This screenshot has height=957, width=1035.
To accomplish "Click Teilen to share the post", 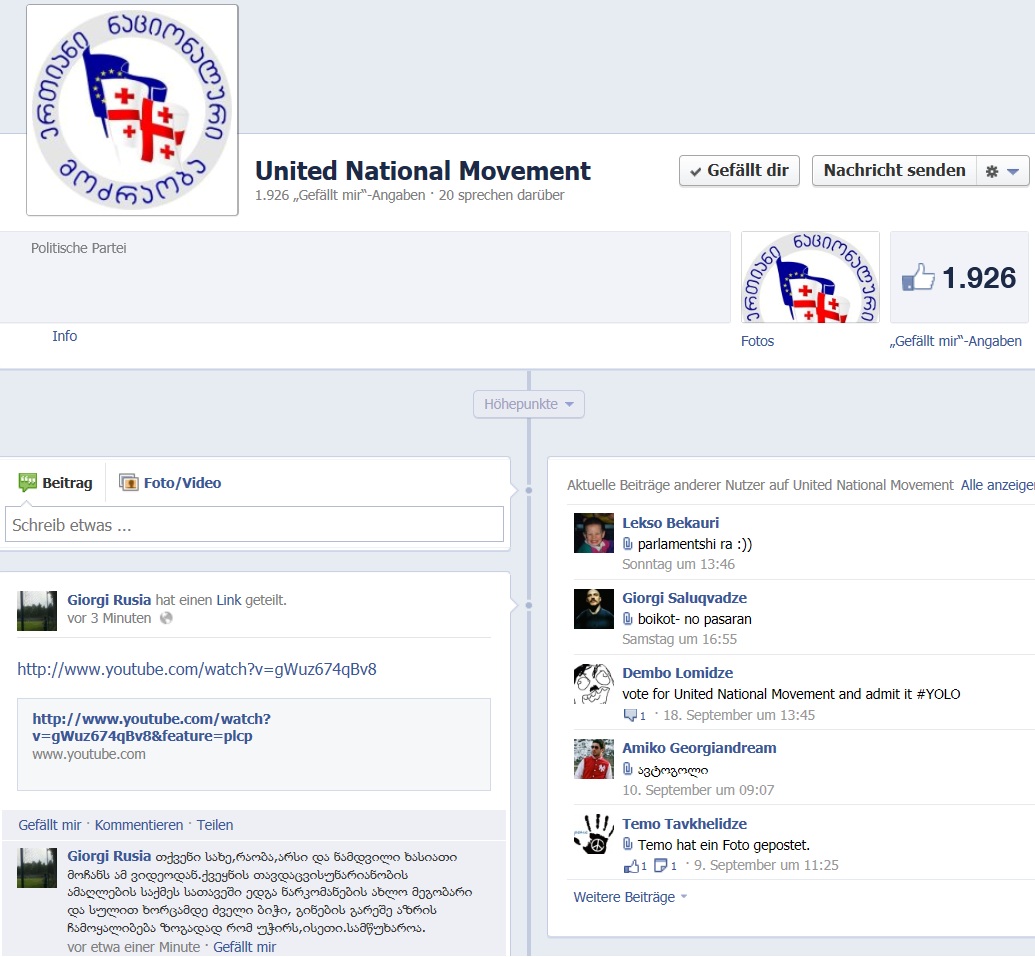I will [215, 825].
